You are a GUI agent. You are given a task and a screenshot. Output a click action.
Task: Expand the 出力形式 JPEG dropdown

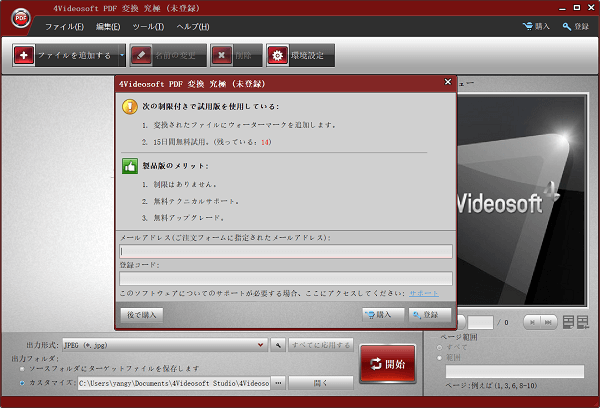click(262, 345)
